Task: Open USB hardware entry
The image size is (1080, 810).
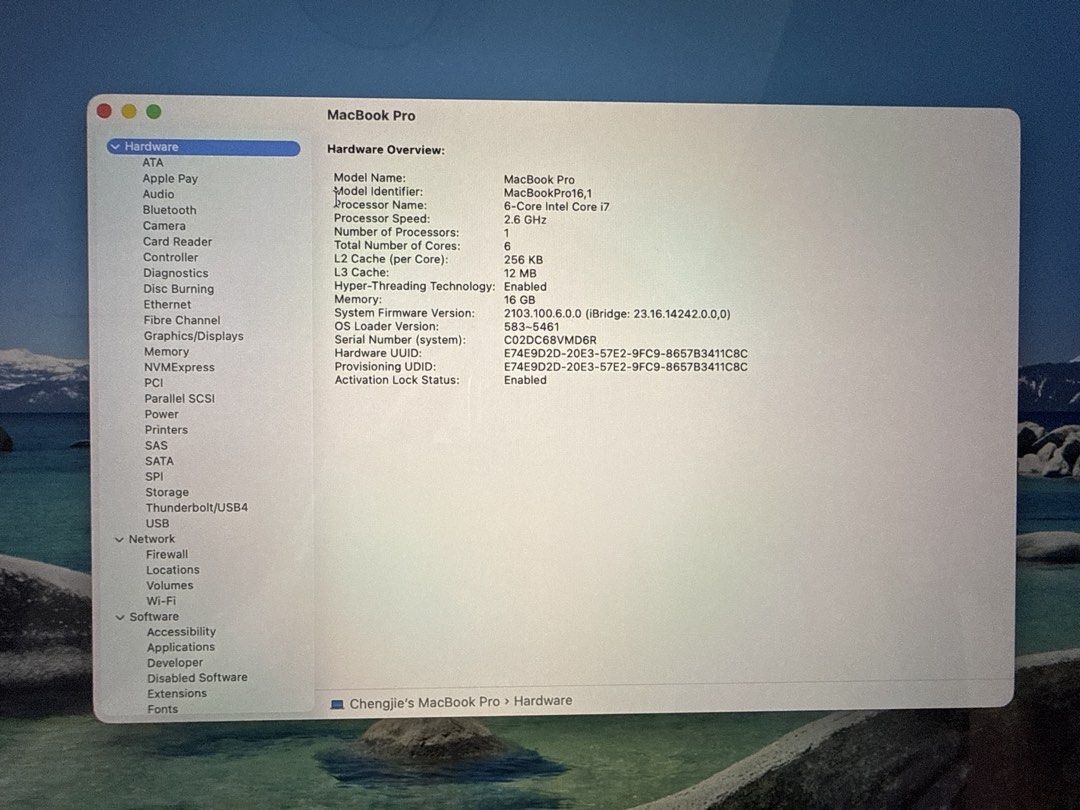Action: pyautogui.click(x=157, y=523)
